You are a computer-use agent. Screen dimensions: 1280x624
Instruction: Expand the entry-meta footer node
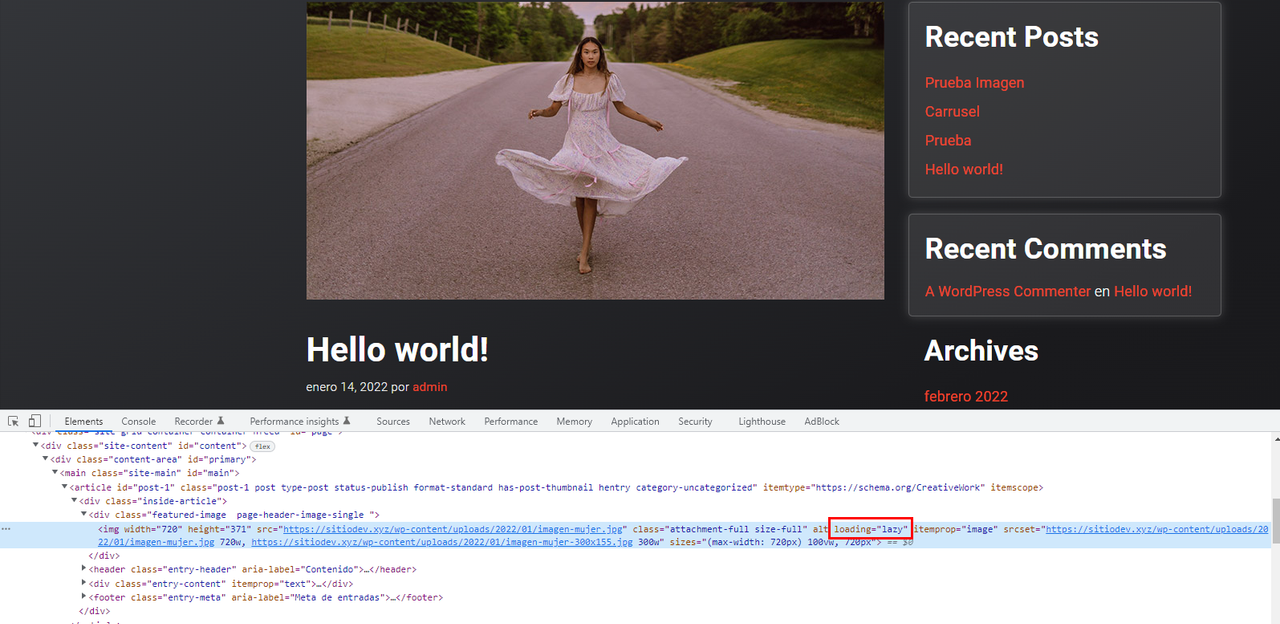click(84, 597)
